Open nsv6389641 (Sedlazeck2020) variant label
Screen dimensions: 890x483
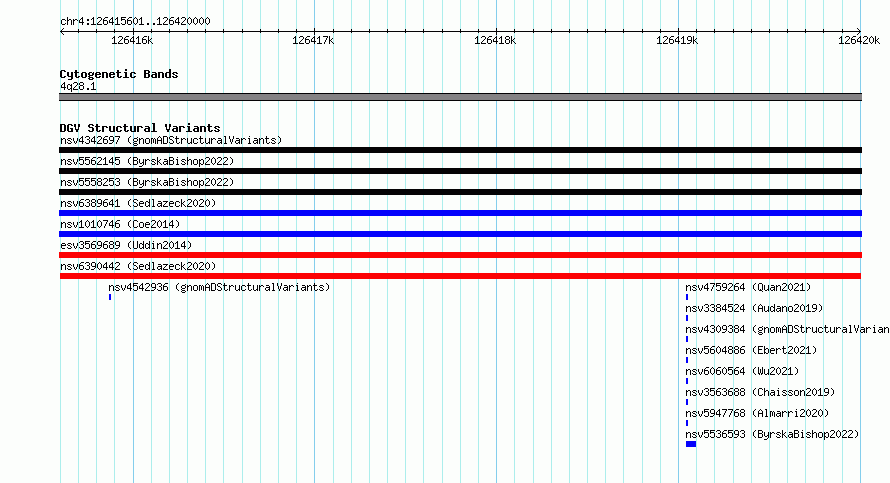138,203
